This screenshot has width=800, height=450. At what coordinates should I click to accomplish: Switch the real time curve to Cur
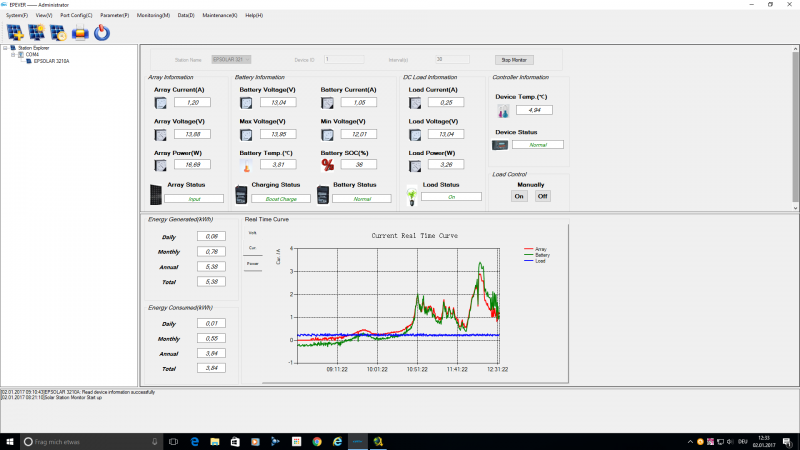(x=253, y=248)
